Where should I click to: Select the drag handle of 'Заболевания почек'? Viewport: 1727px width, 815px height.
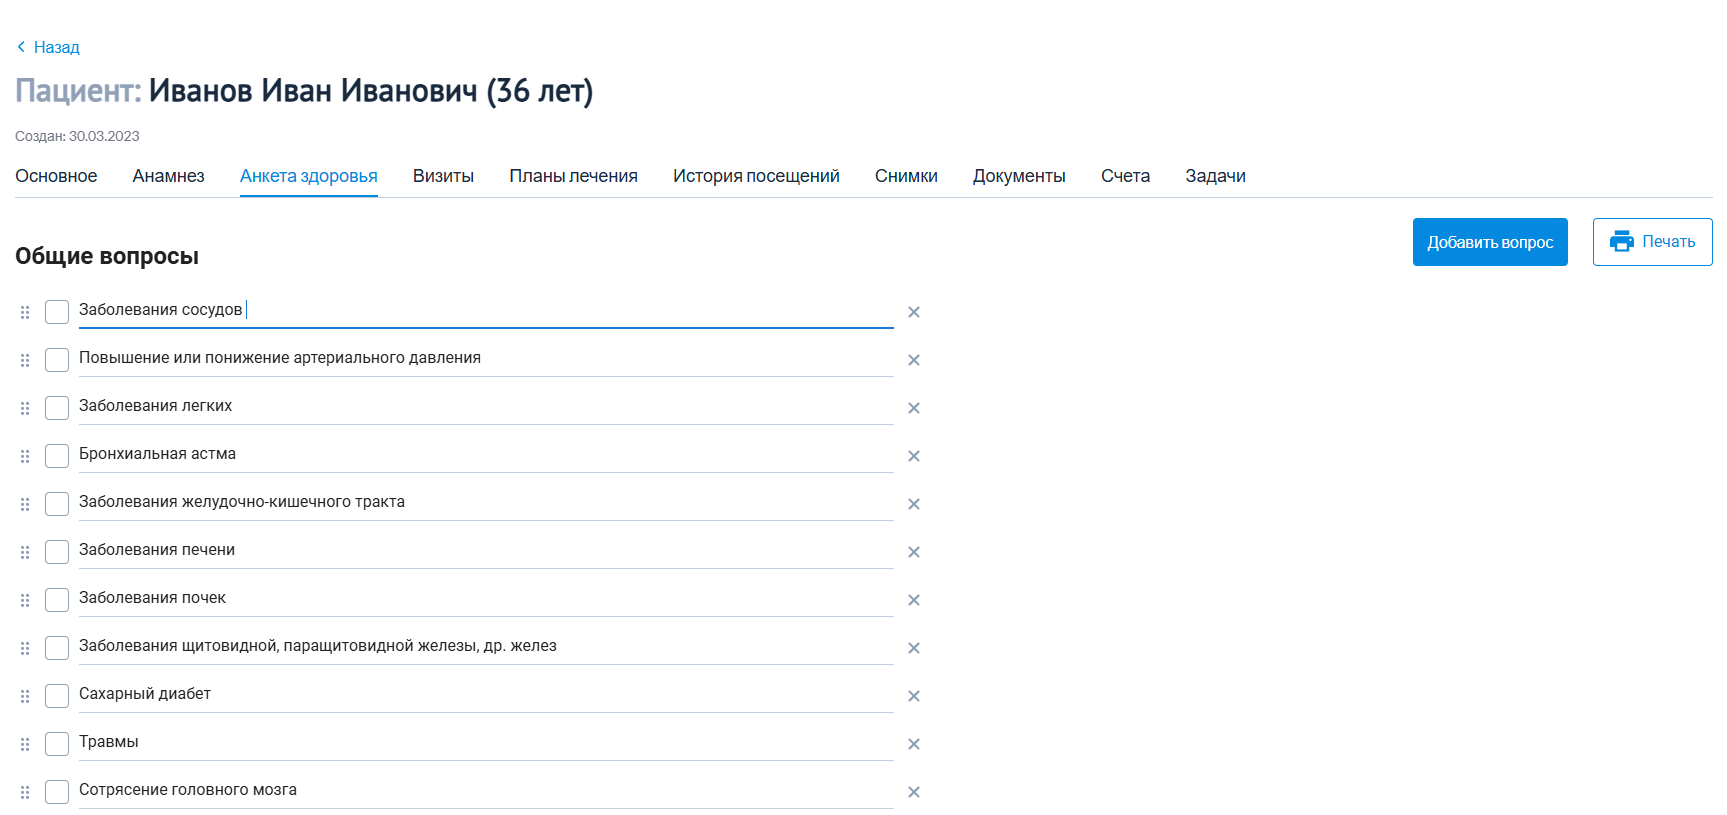click(x=25, y=600)
